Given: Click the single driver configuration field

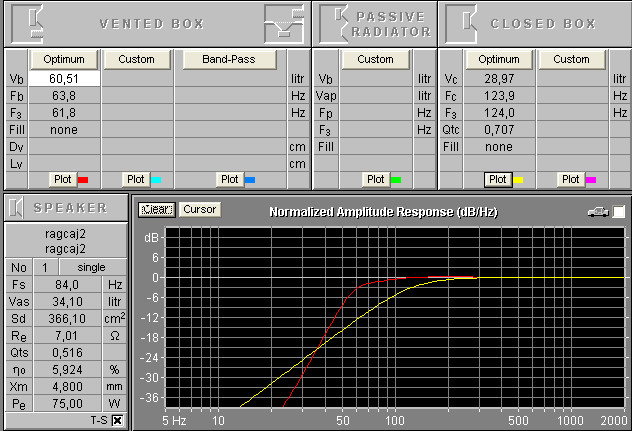Looking at the screenshot, I should click(x=92, y=267).
